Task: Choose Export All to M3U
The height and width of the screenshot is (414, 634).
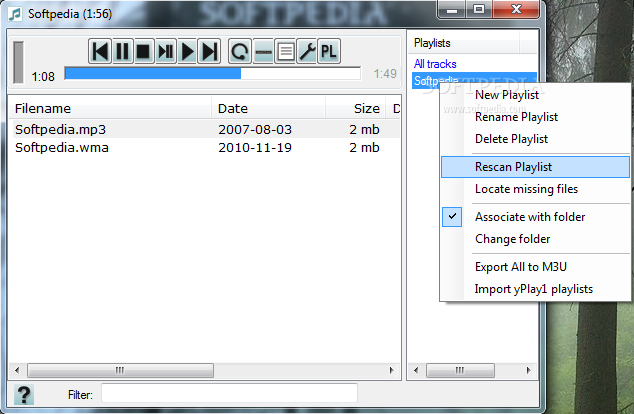Action: (535, 267)
